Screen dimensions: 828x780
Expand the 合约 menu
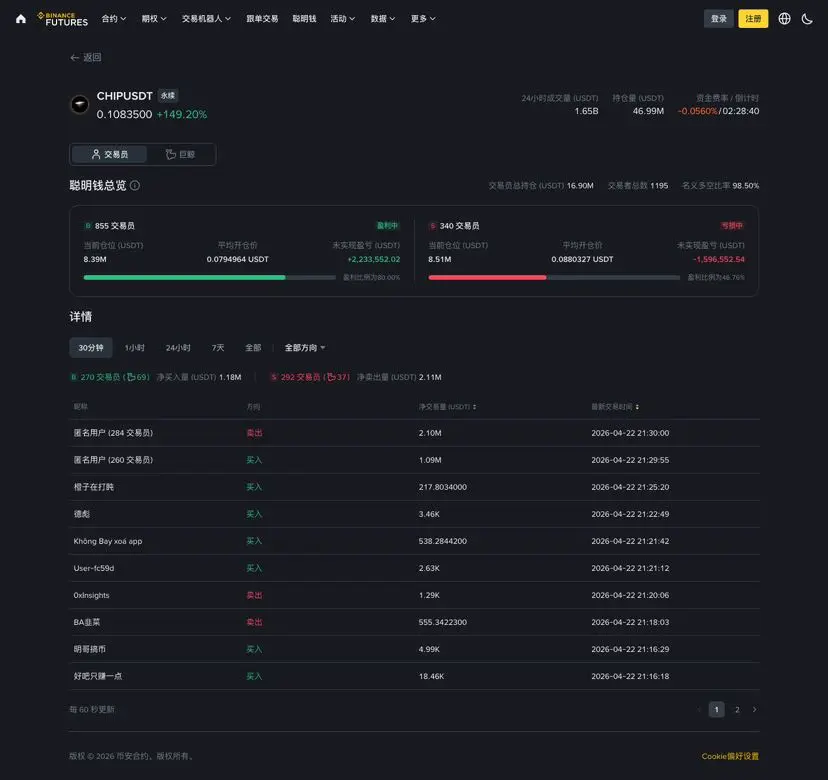(114, 18)
